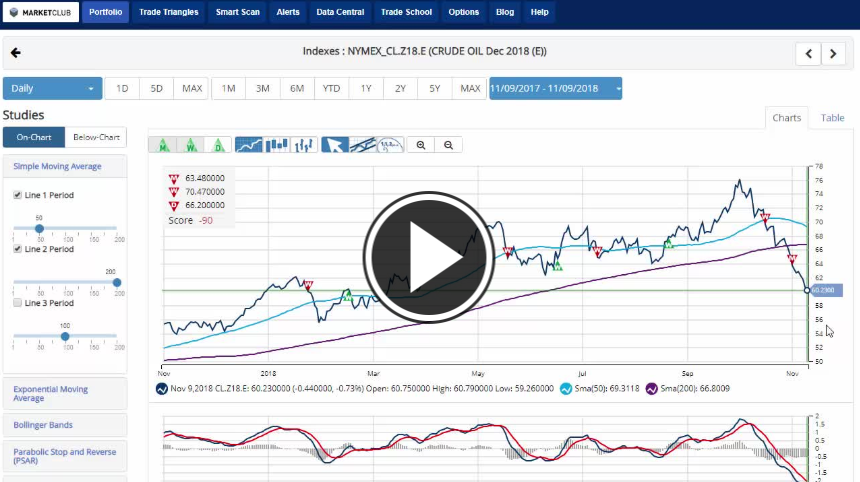The width and height of the screenshot is (860, 482).
Task: Select the pointer cursor tool
Action: click(335, 145)
